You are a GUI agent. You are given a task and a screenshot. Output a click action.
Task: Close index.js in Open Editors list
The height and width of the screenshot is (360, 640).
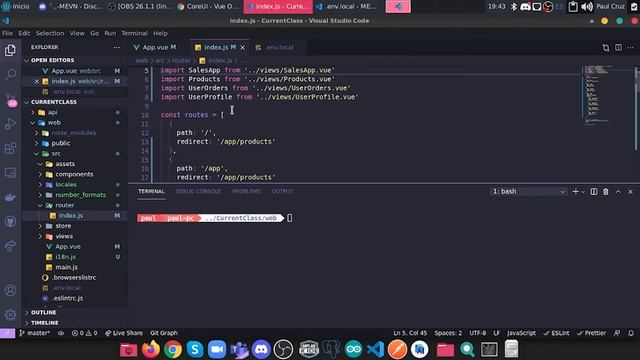coord(37,81)
